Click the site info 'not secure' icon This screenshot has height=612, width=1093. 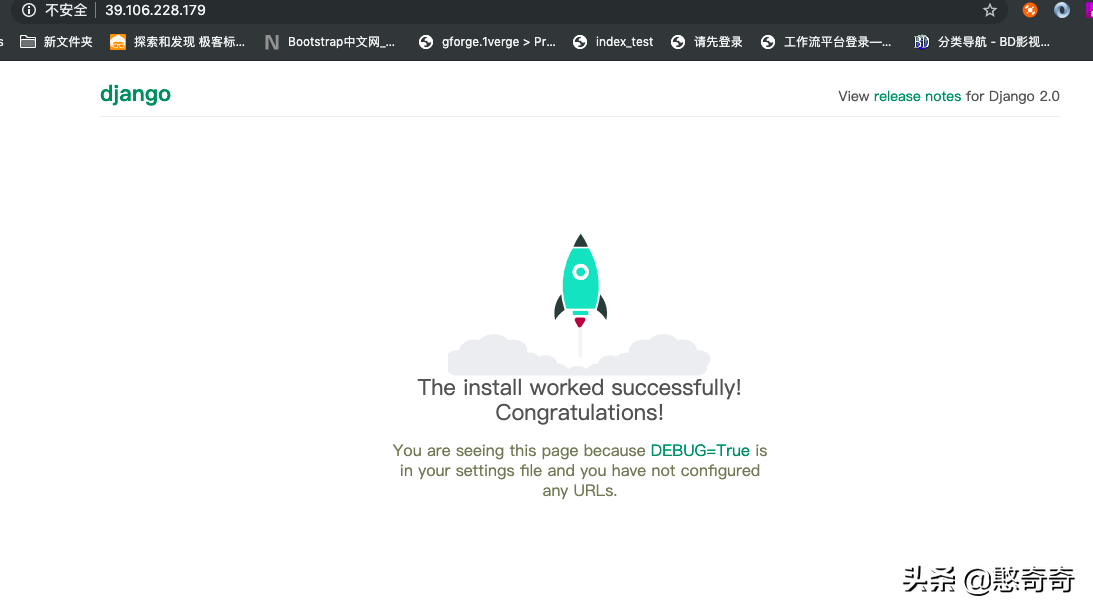point(28,10)
